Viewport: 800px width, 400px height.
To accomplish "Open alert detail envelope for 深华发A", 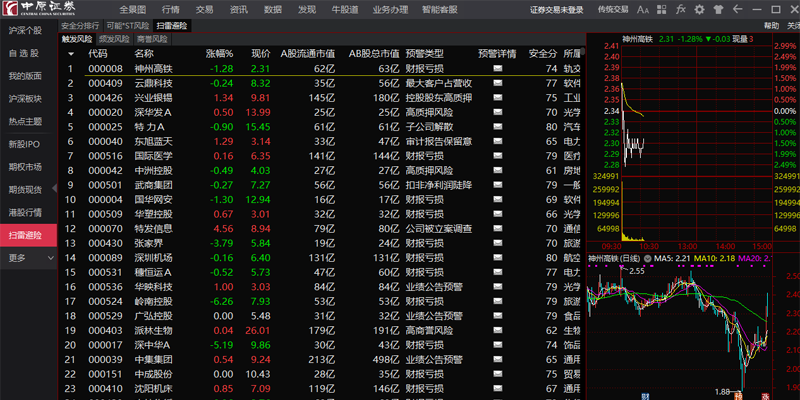I will click(497, 112).
